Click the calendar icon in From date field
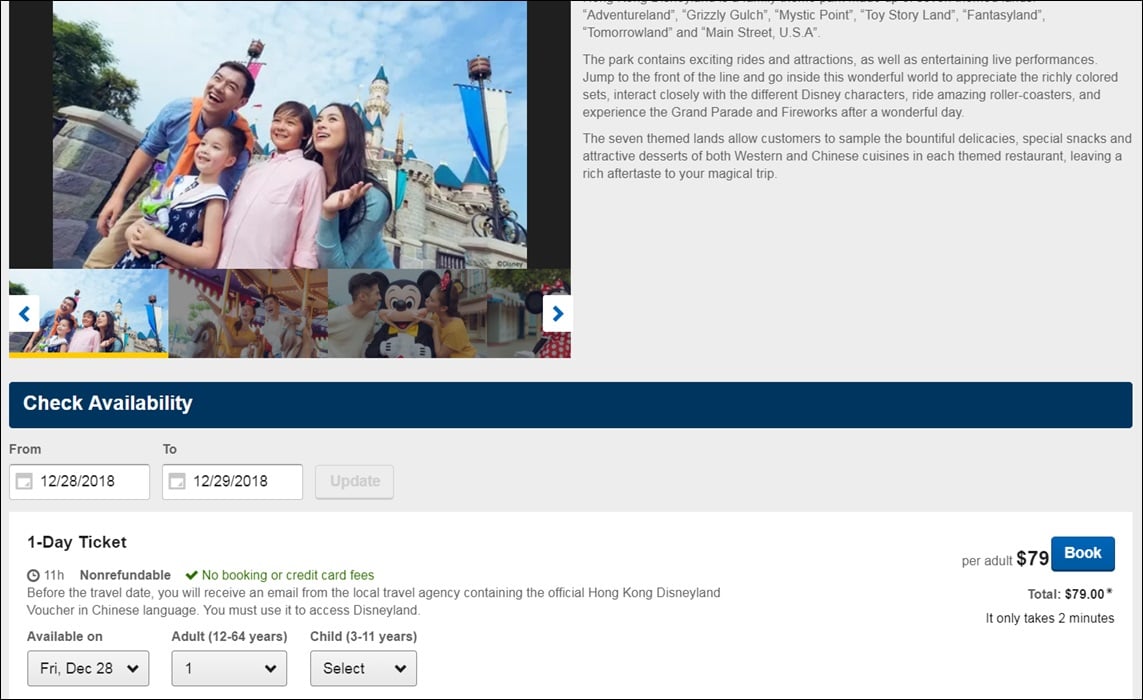The width and height of the screenshot is (1143, 700). [x=24, y=481]
